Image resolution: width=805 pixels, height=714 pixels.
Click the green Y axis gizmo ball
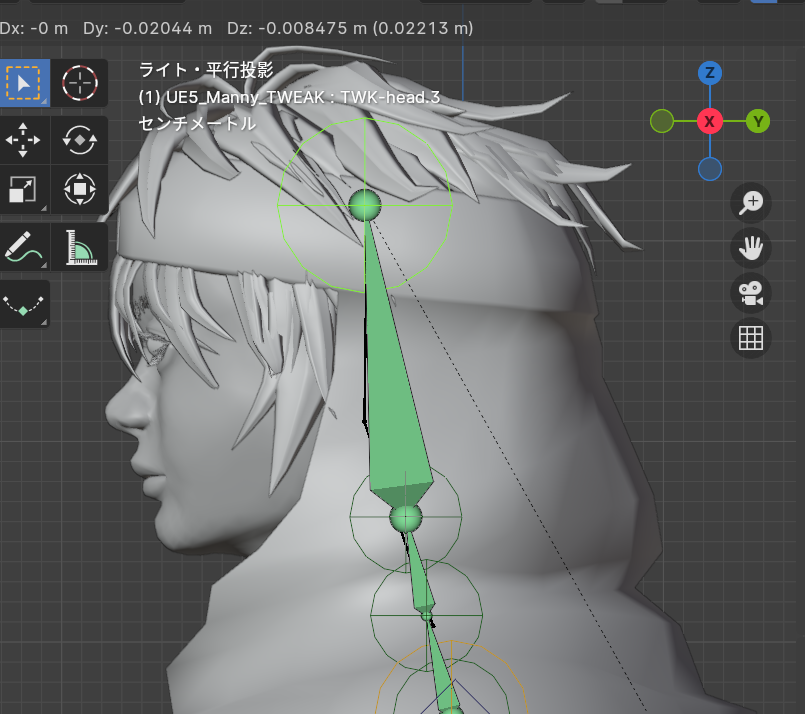758,122
